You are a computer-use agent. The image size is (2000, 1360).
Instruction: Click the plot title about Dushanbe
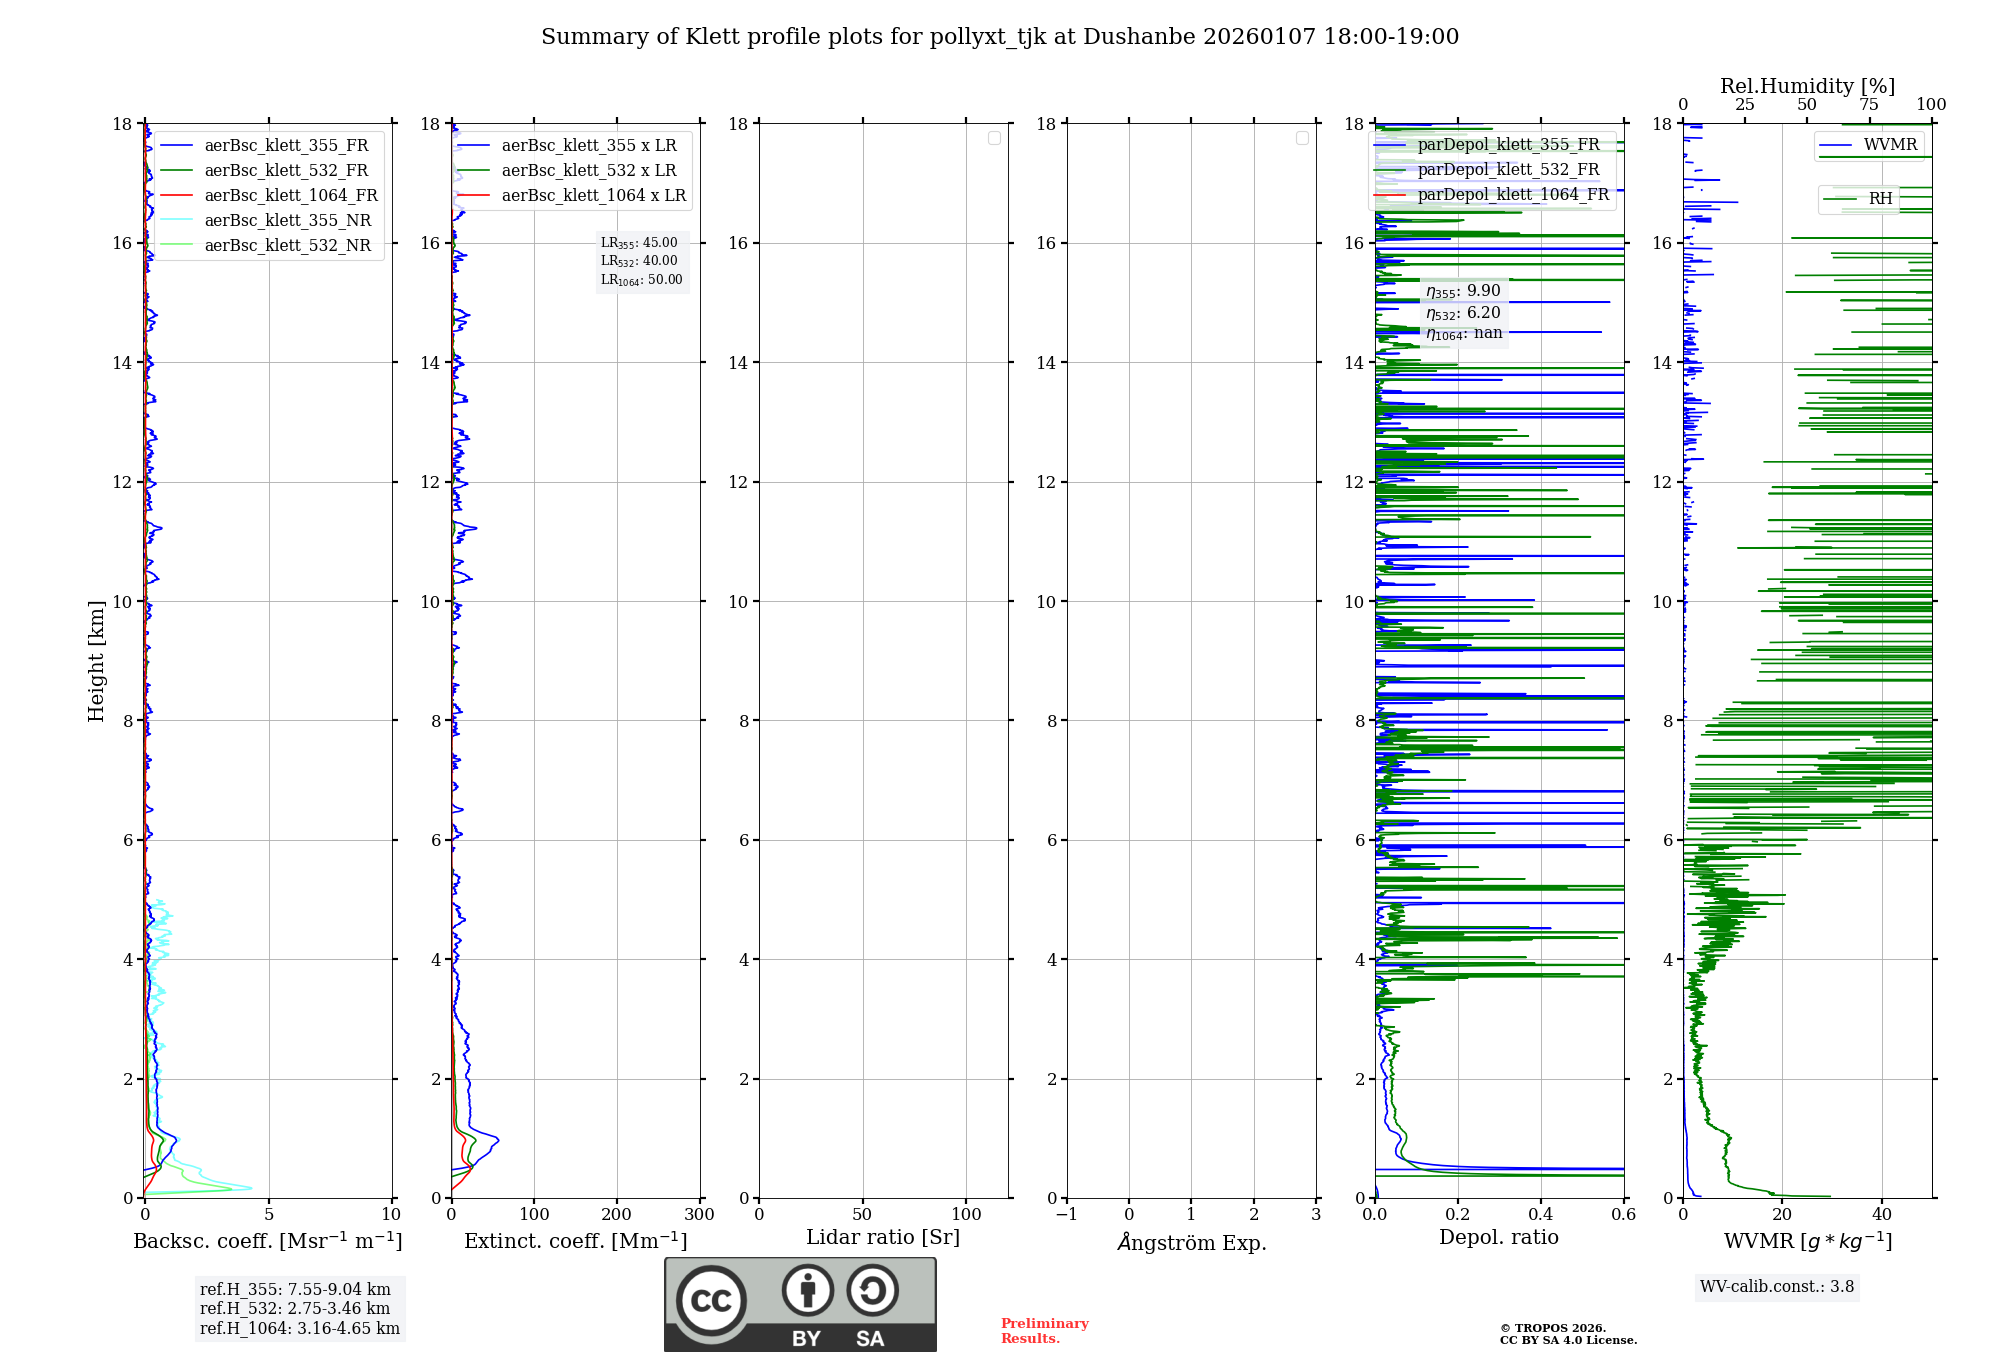click(x=1000, y=37)
